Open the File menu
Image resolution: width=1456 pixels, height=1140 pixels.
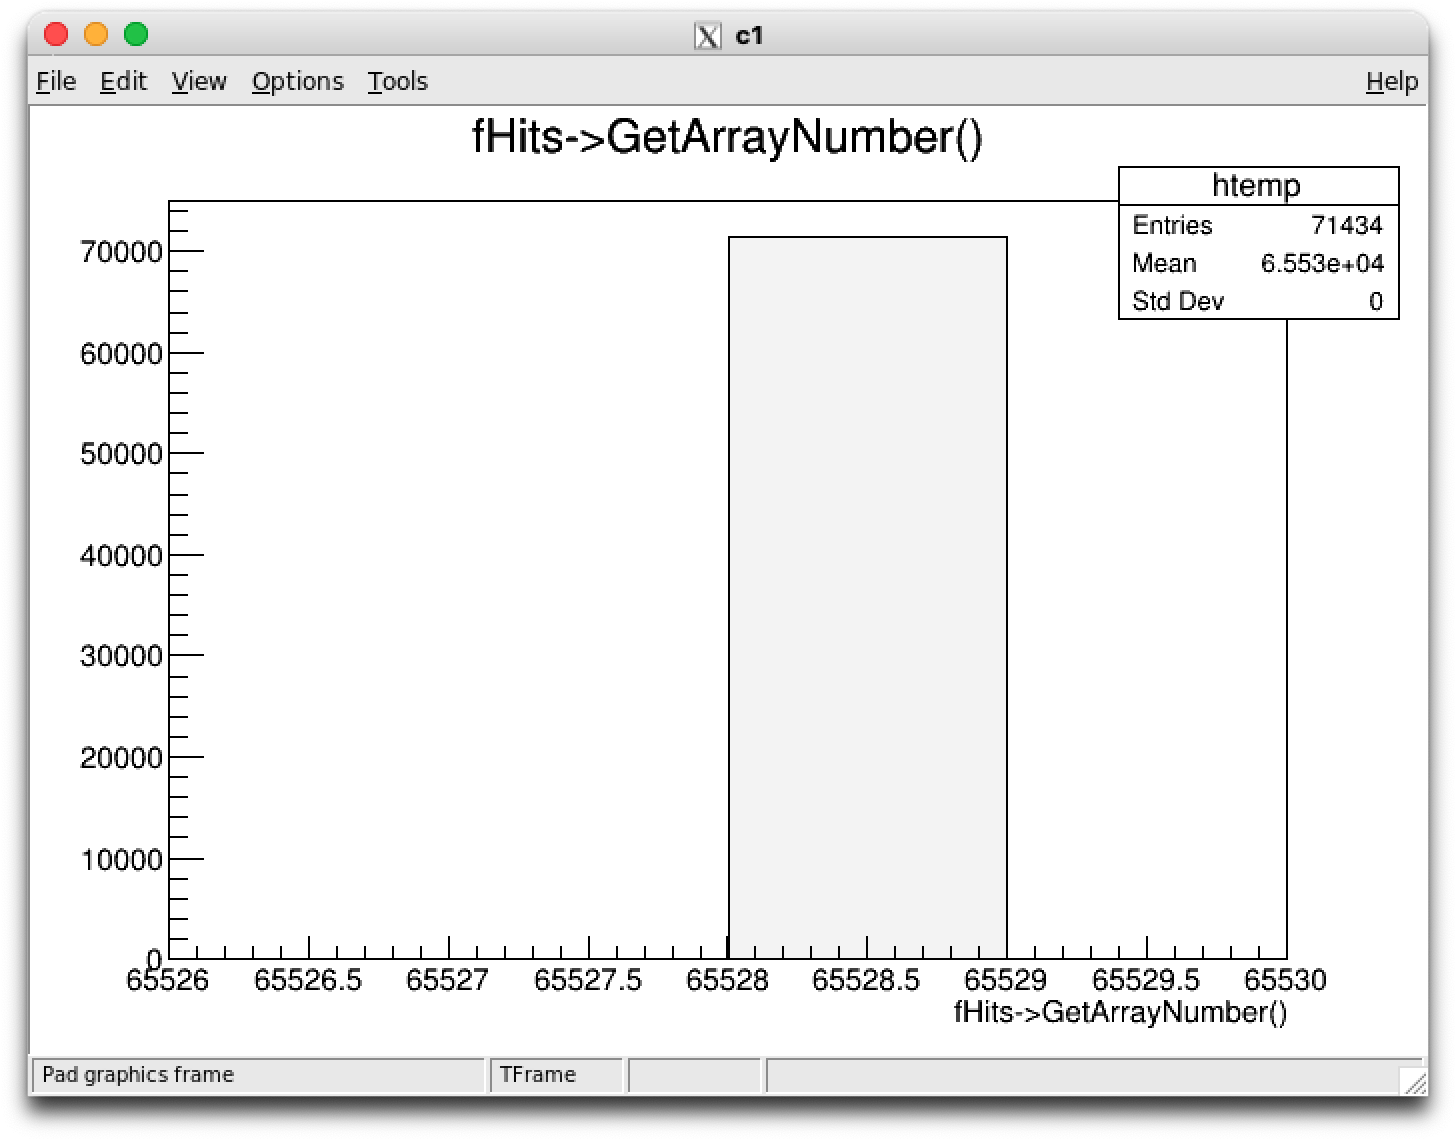(55, 81)
